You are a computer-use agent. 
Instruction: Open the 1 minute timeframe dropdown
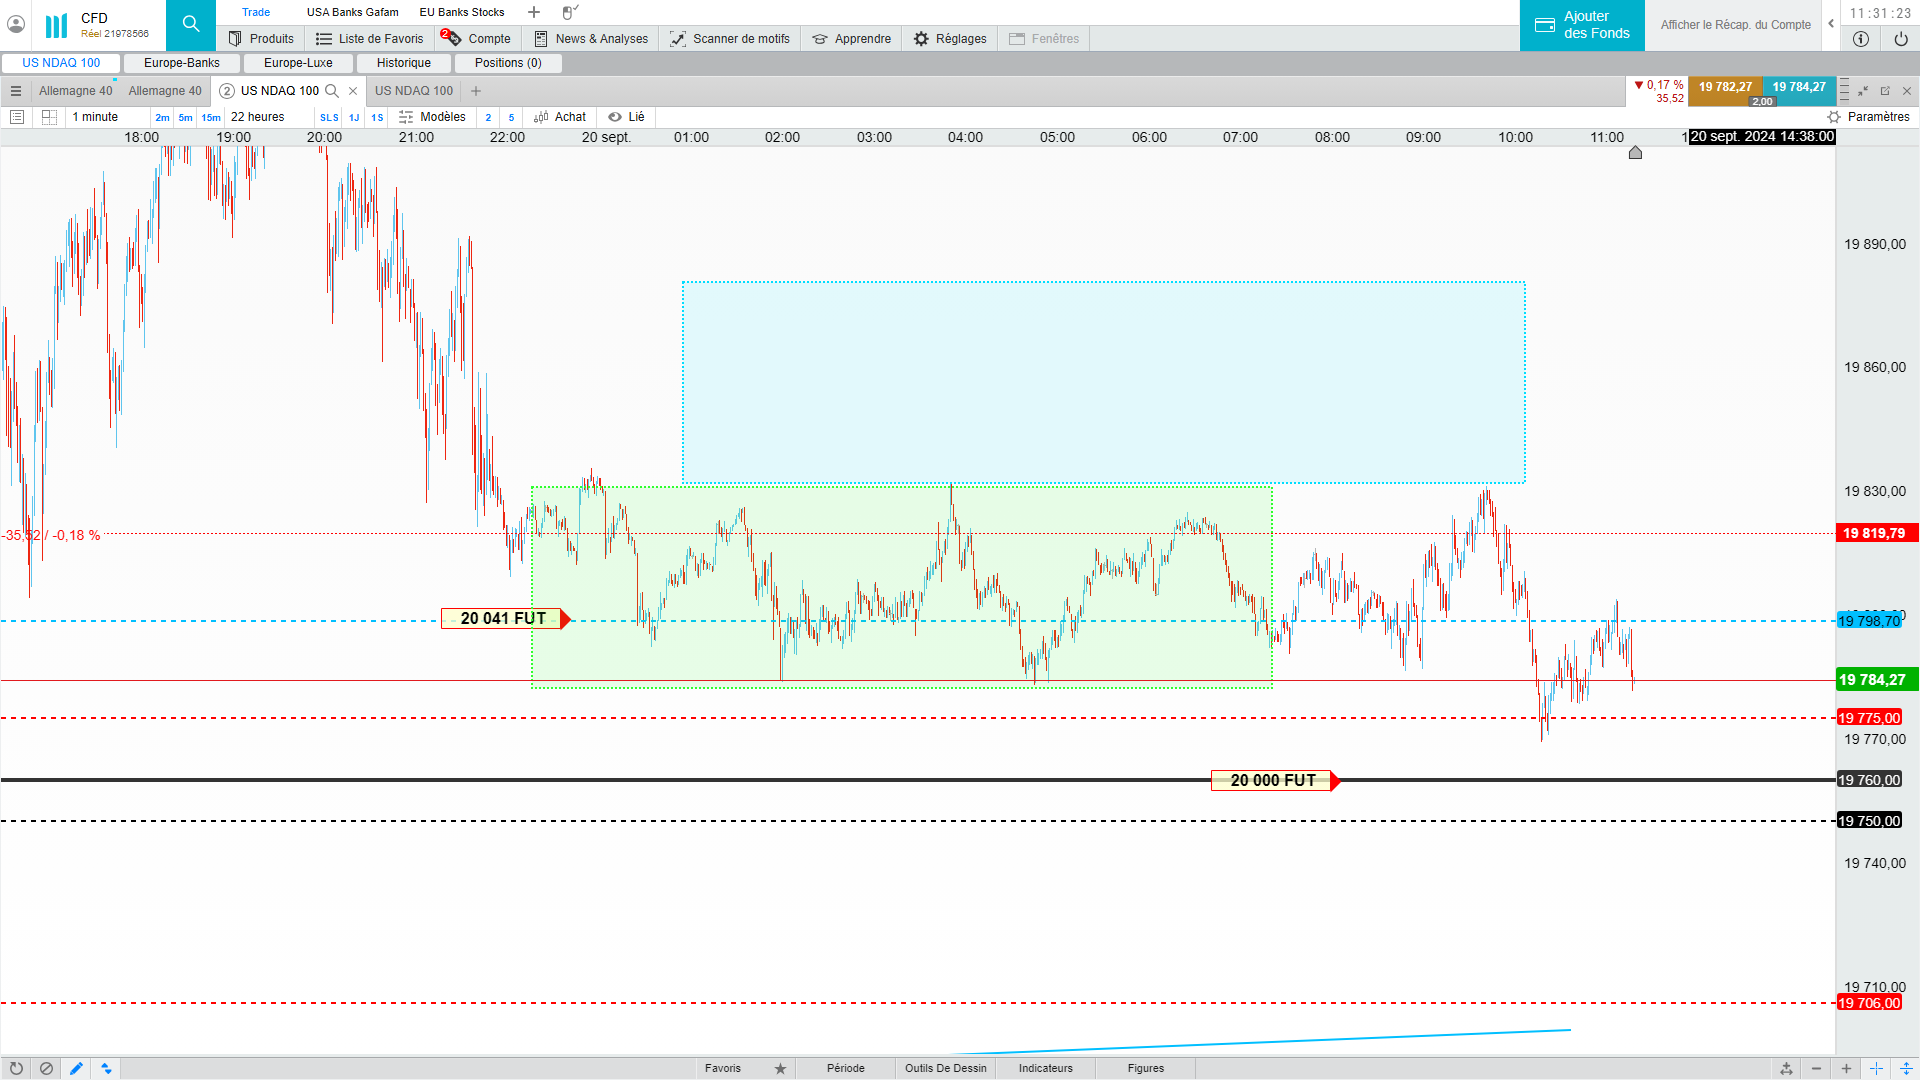pos(96,117)
